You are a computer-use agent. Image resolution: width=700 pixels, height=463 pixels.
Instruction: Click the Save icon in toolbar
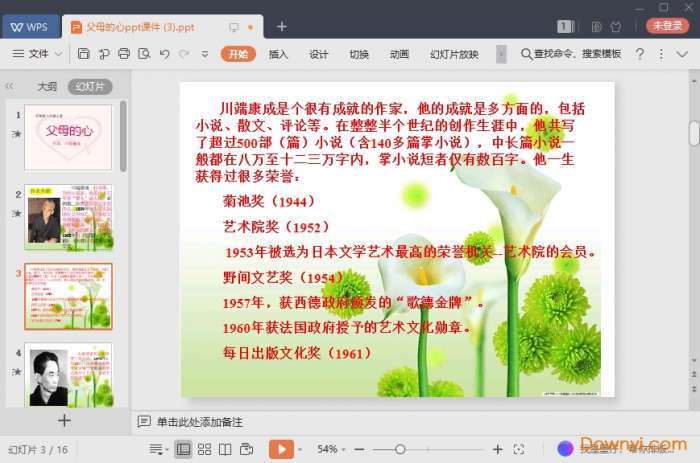pyautogui.click(x=83, y=54)
